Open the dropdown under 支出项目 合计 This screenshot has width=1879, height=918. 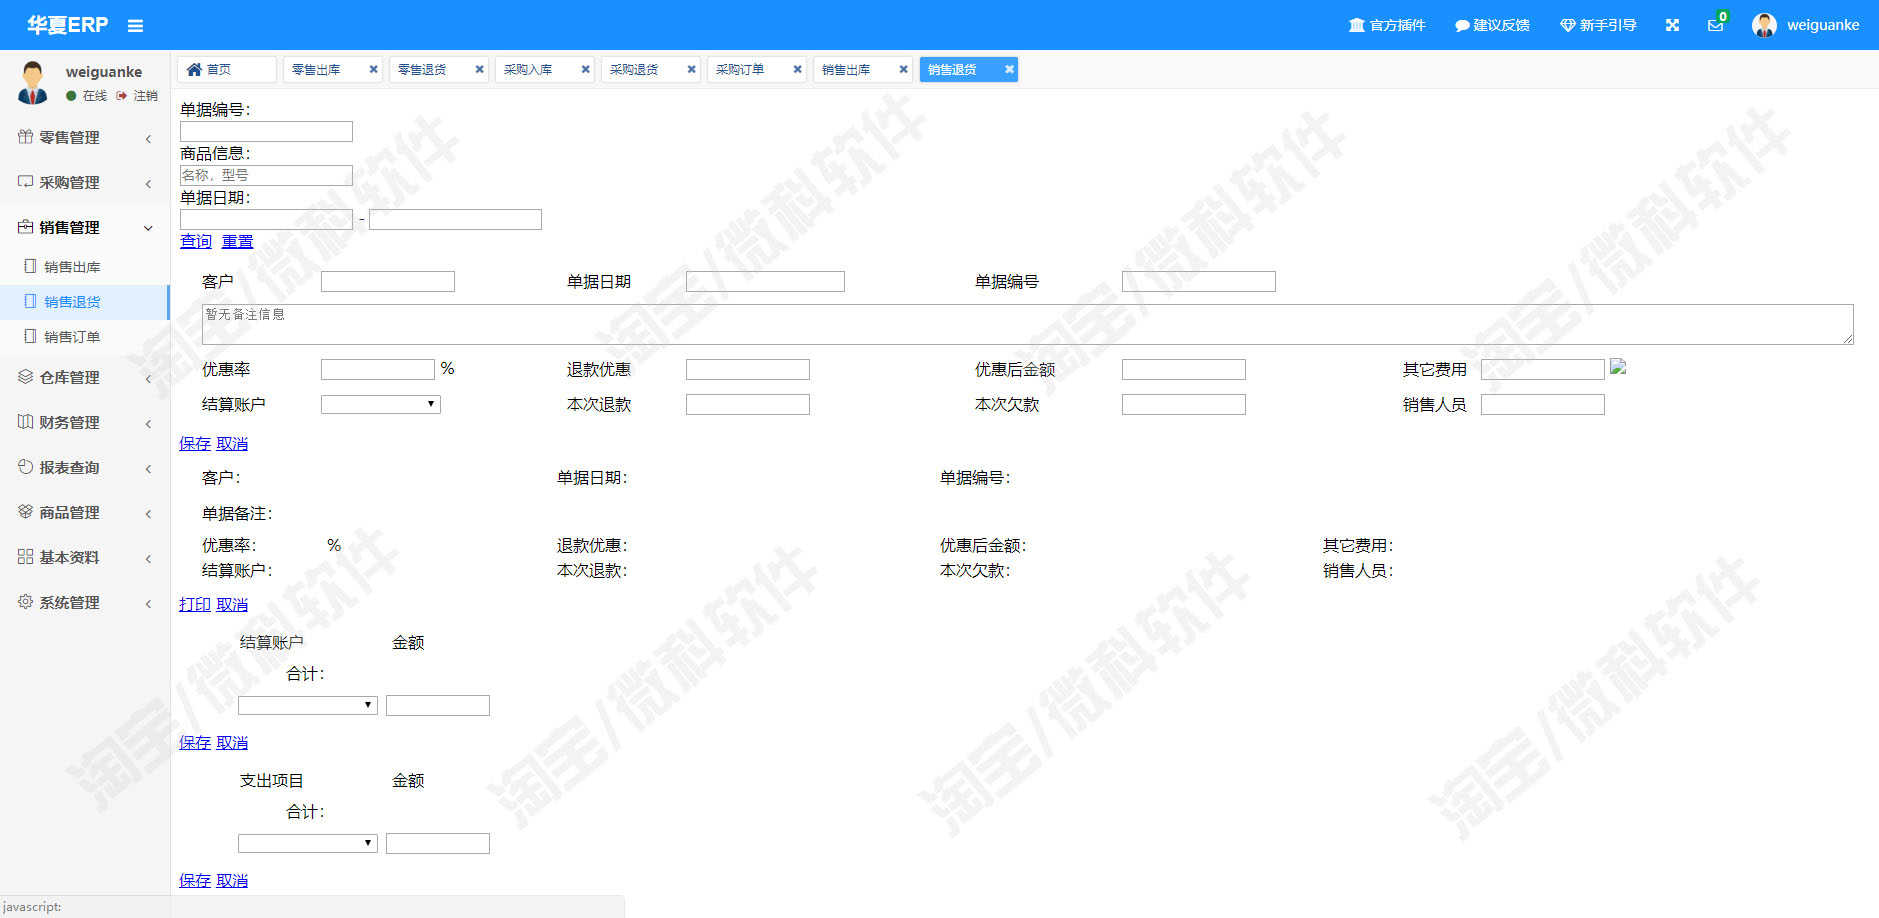(308, 843)
